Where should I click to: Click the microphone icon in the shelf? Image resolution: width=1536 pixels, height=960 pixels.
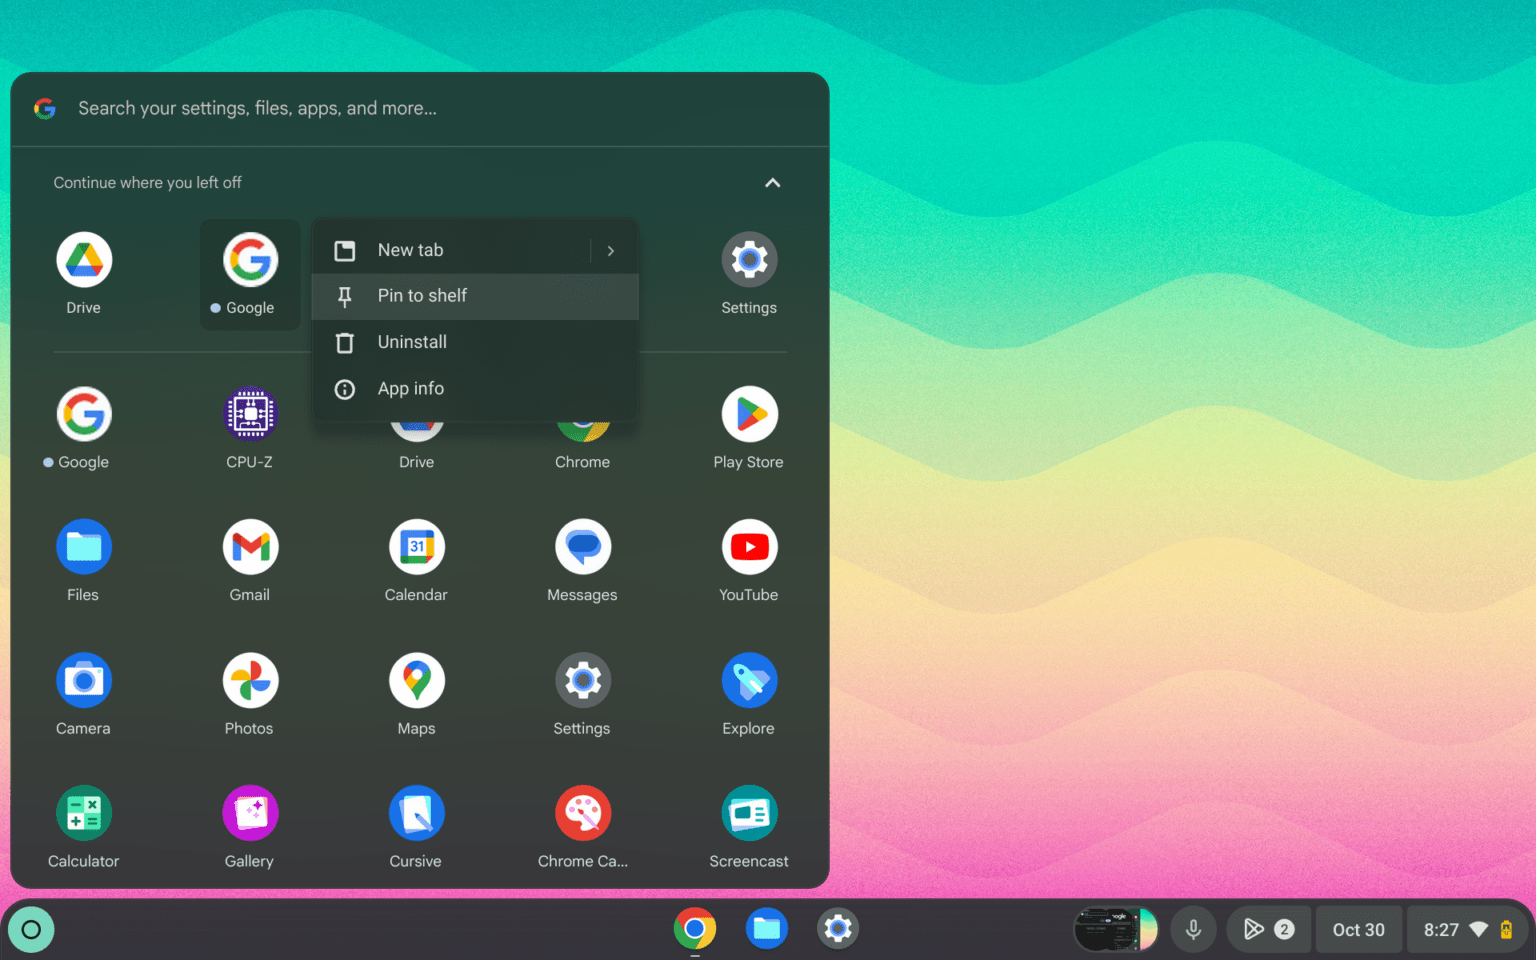(1193, 929)
